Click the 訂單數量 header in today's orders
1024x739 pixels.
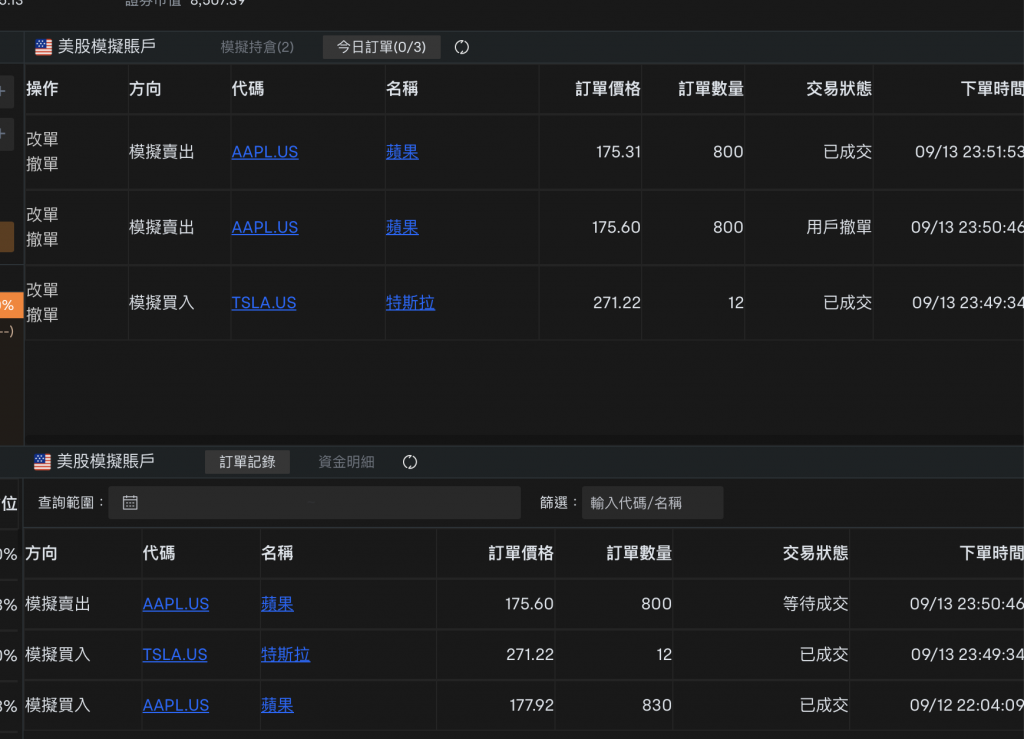(711, 89)
